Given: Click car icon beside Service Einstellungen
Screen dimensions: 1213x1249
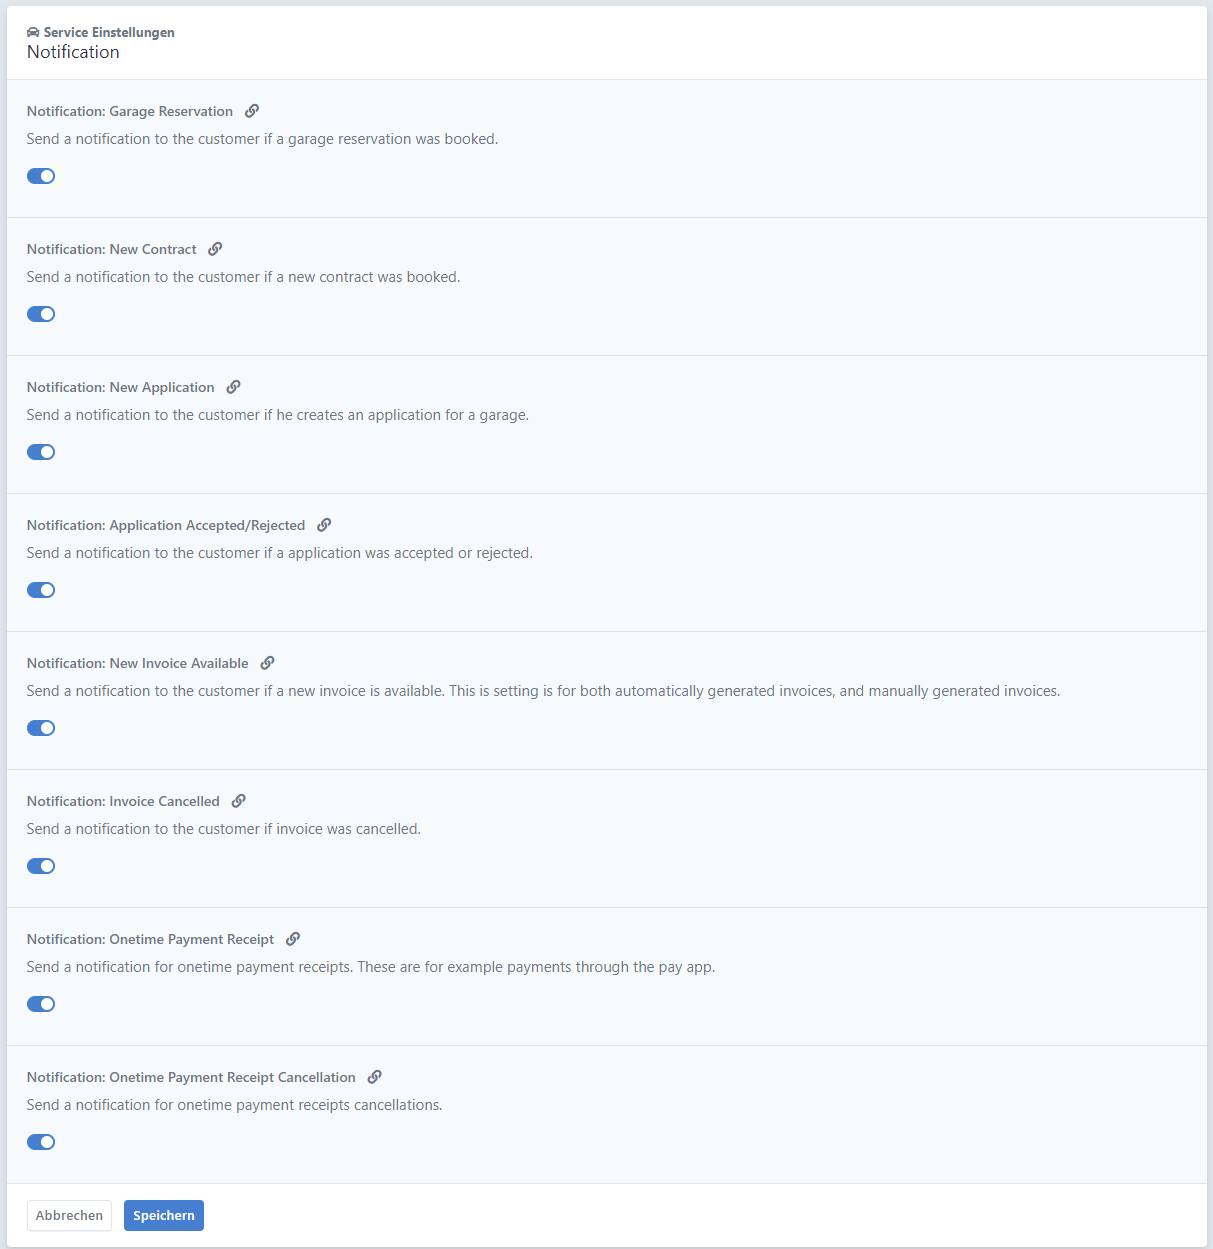Looking at the screenshot, I should pos(33,32).
